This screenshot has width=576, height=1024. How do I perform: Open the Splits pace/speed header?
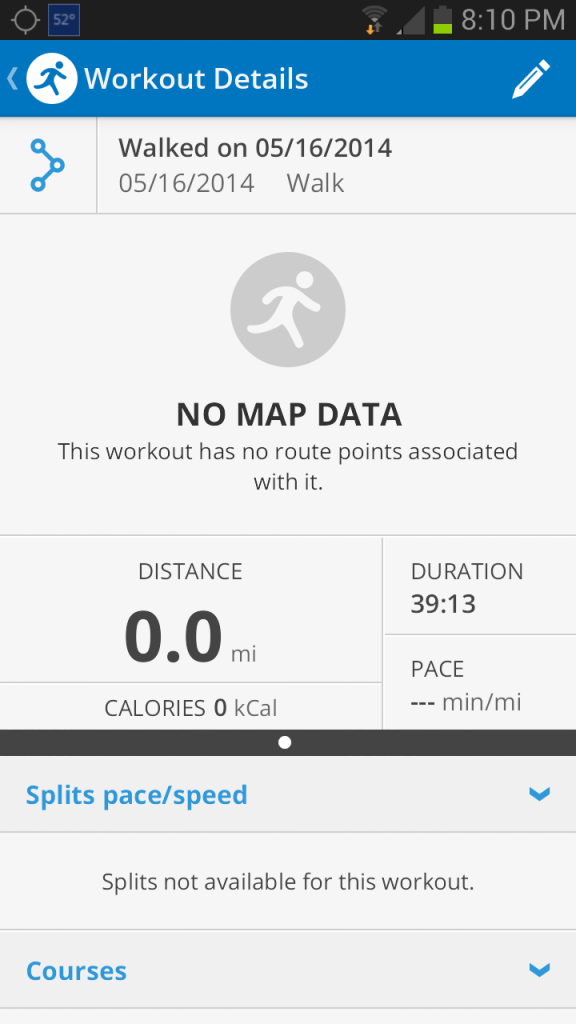pyautogui.click(x=288, y=794)
